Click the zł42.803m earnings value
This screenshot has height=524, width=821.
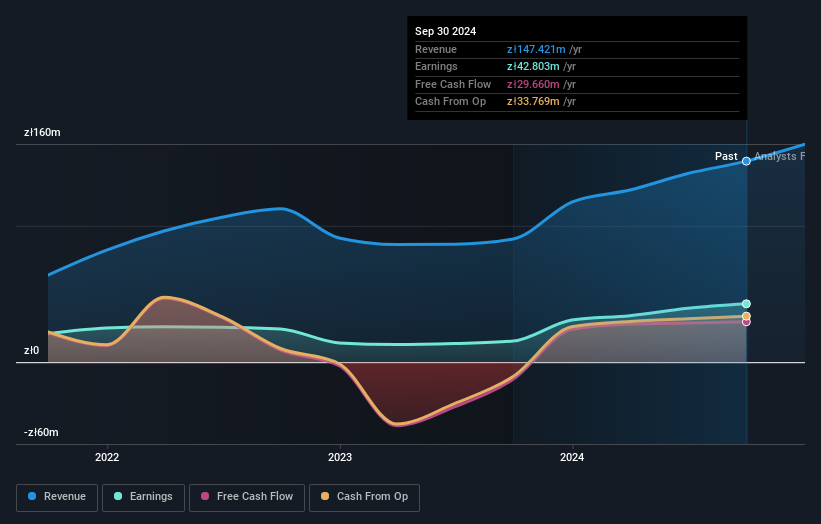tap(533, 66)
